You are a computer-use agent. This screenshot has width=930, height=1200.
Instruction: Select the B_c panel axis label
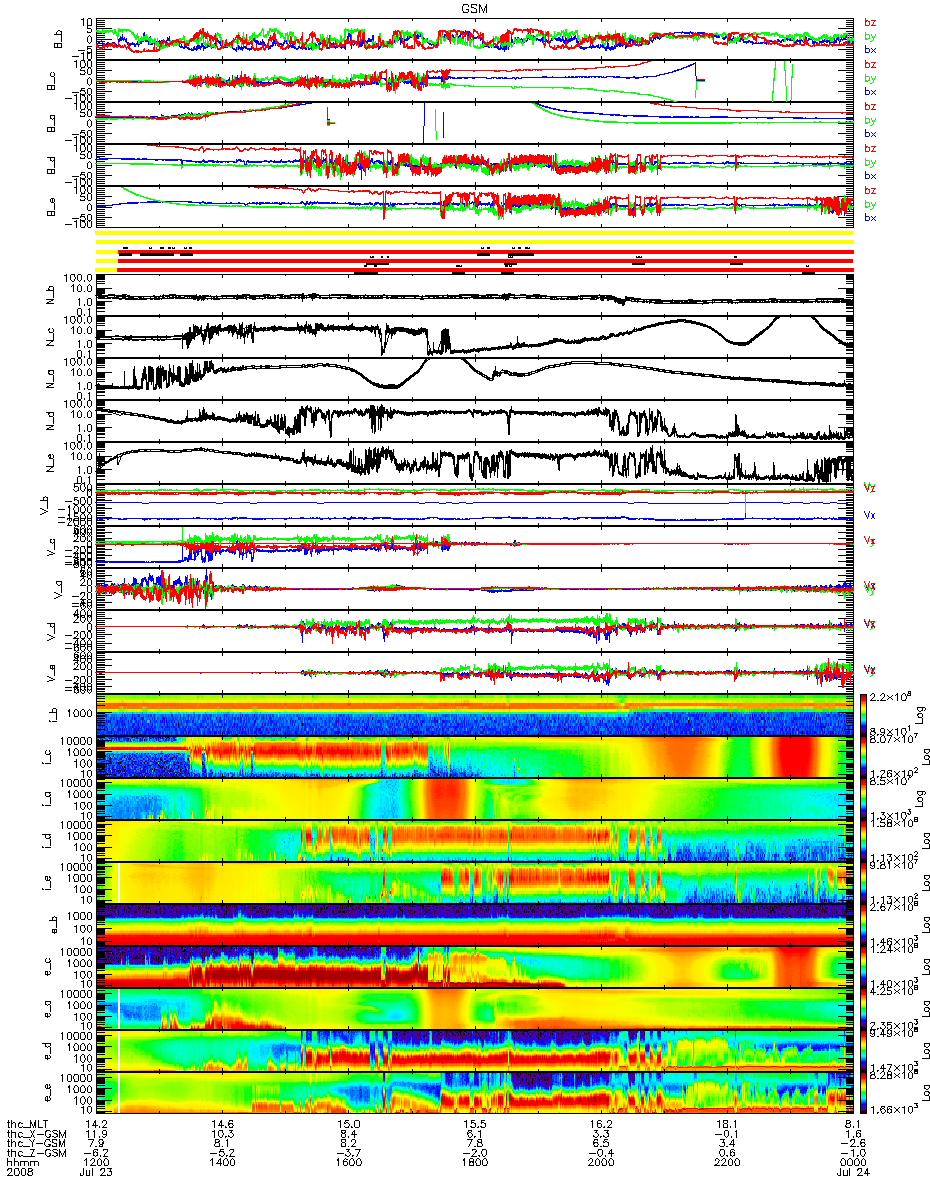(x=50, y=80)
